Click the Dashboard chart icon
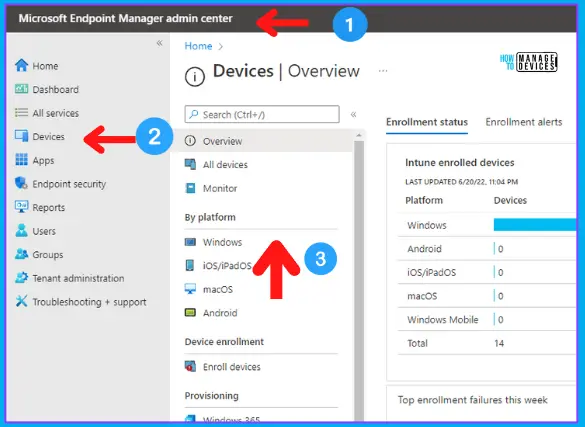This screenshot has height=427, width=585. tap(21, 89)
